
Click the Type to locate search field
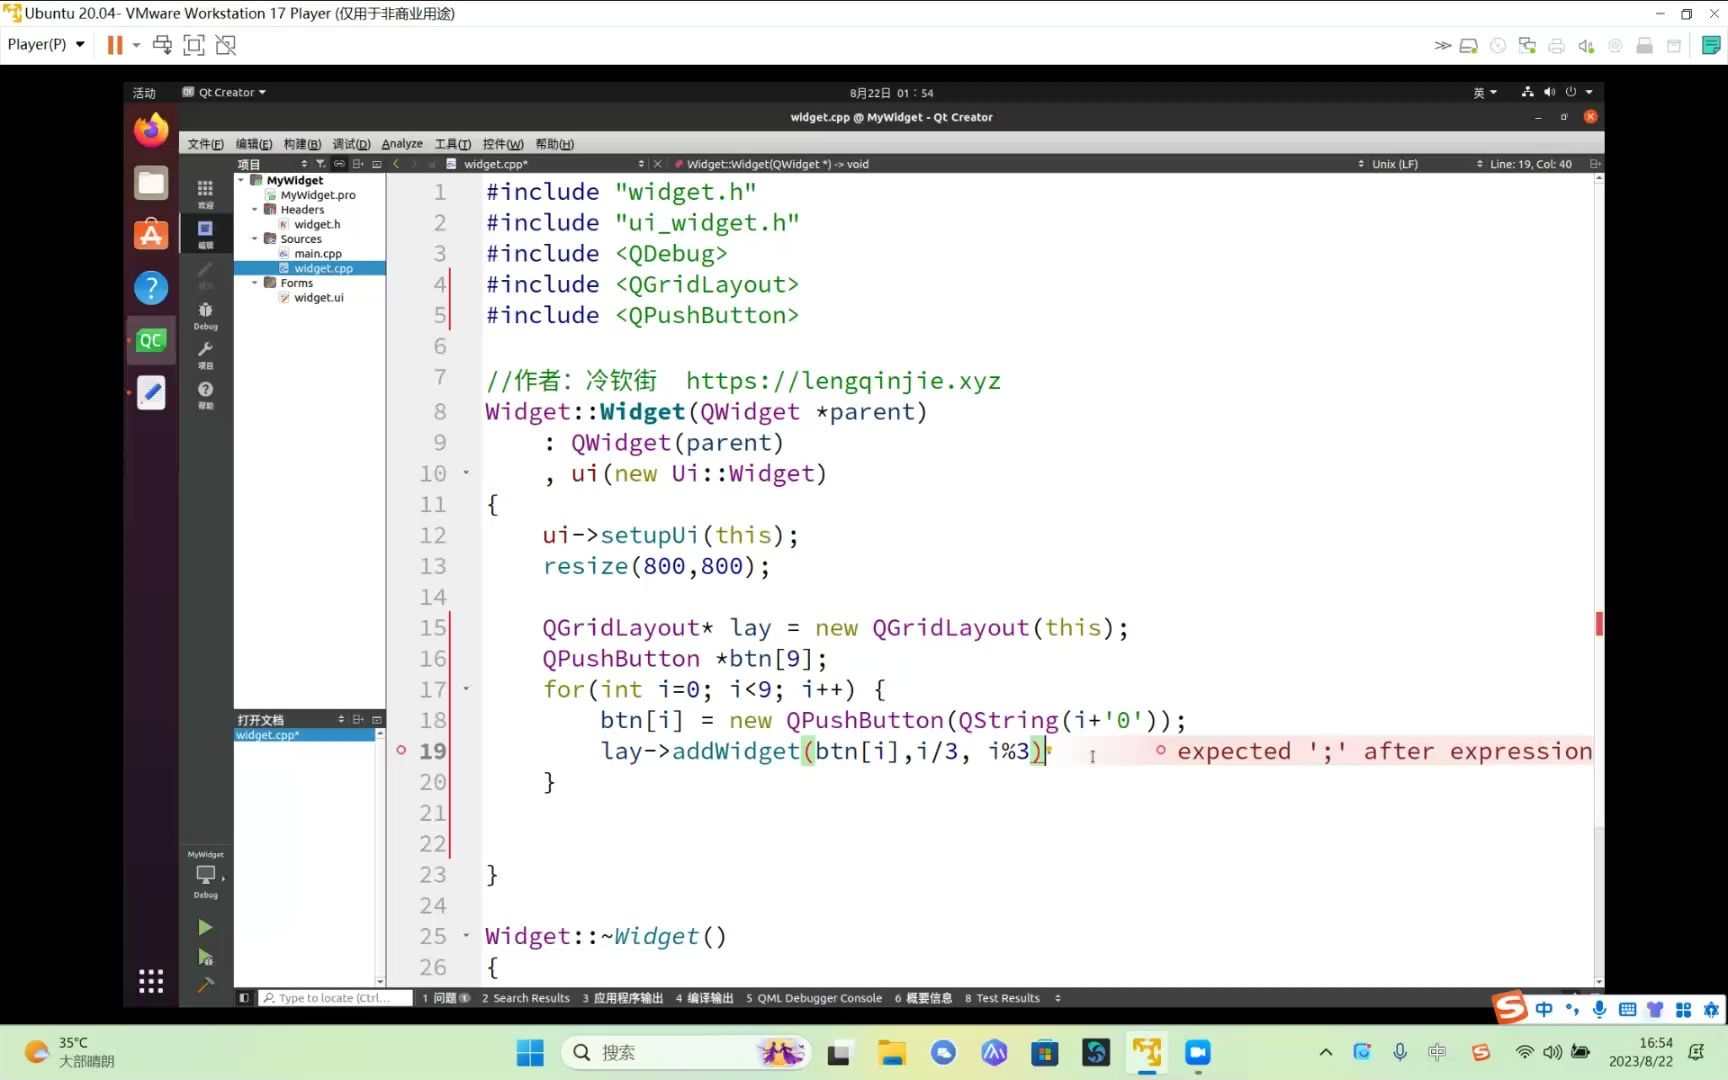click(x=336, y=998)
